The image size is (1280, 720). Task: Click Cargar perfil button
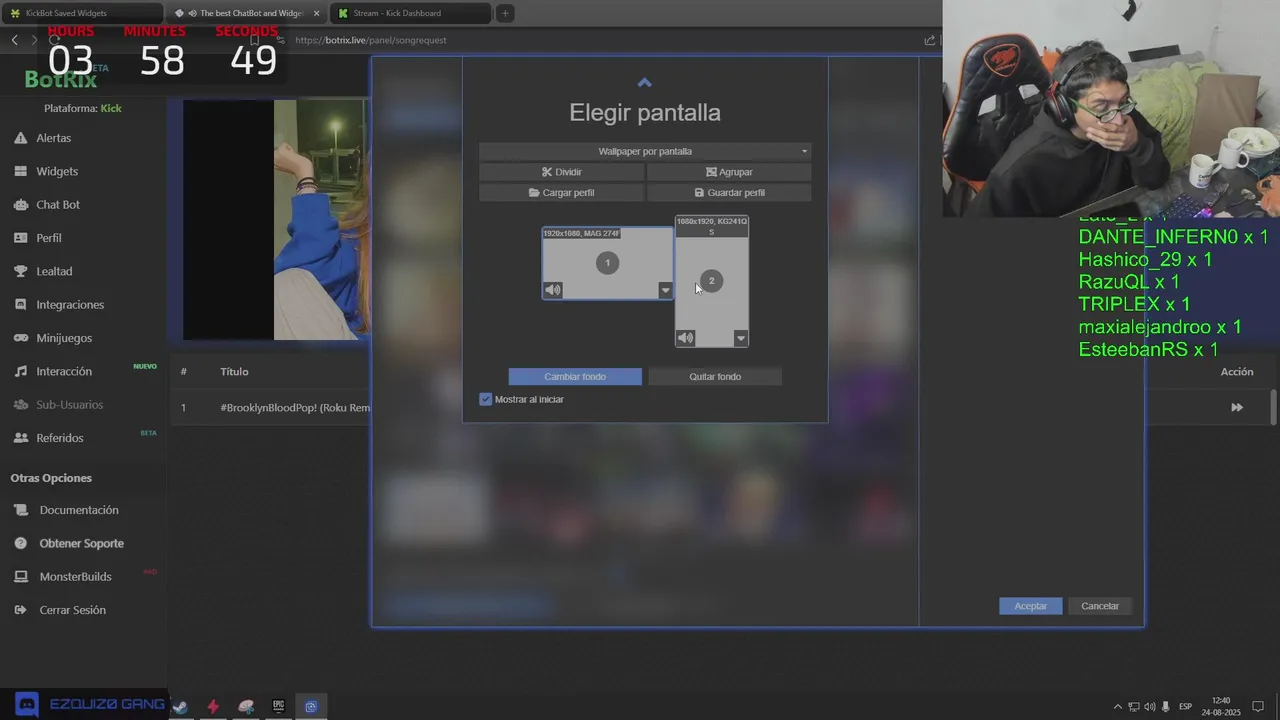tap(561, 193)
